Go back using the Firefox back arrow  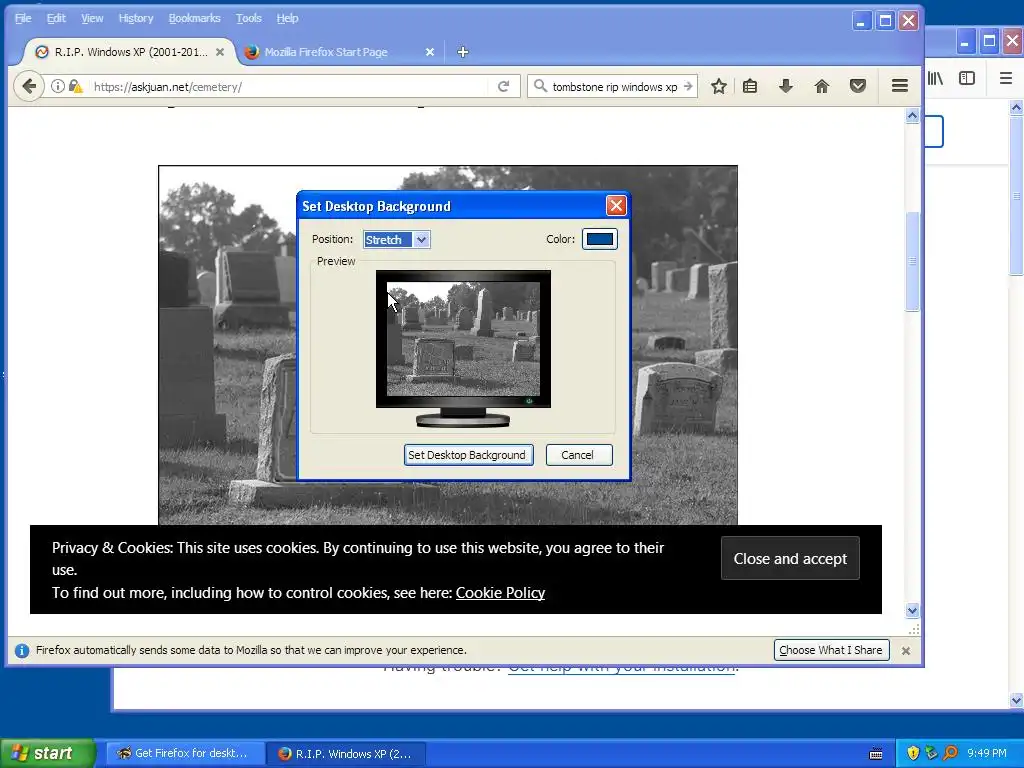point(29,86)
